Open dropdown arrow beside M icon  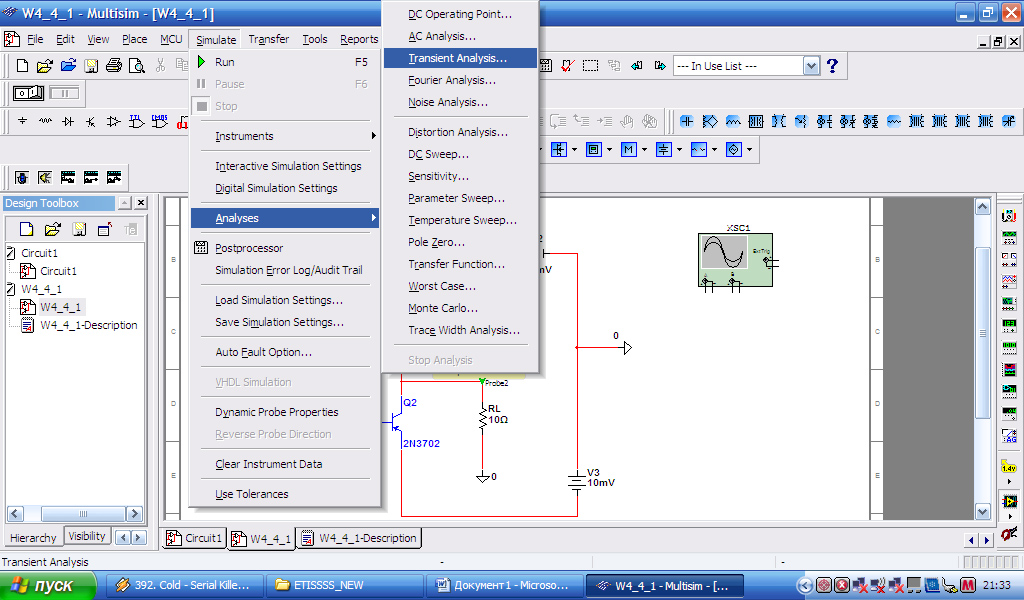pos(645,150)
